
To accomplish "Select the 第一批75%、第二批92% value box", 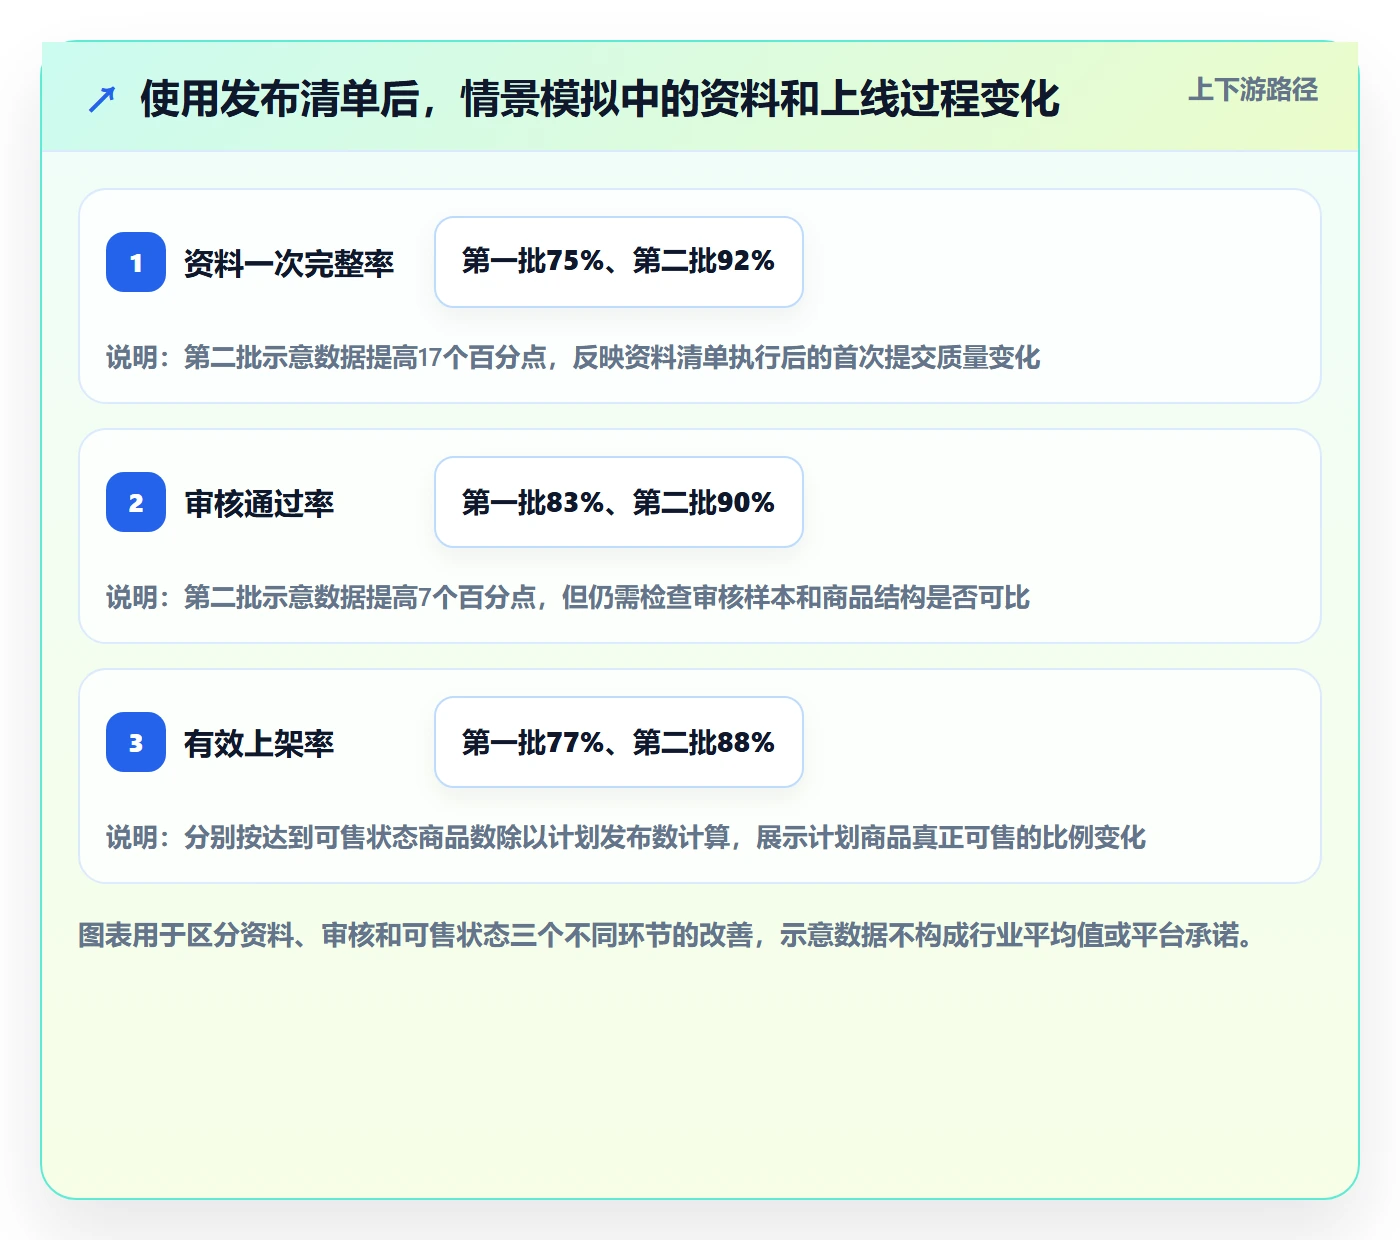I will point(619,262).
